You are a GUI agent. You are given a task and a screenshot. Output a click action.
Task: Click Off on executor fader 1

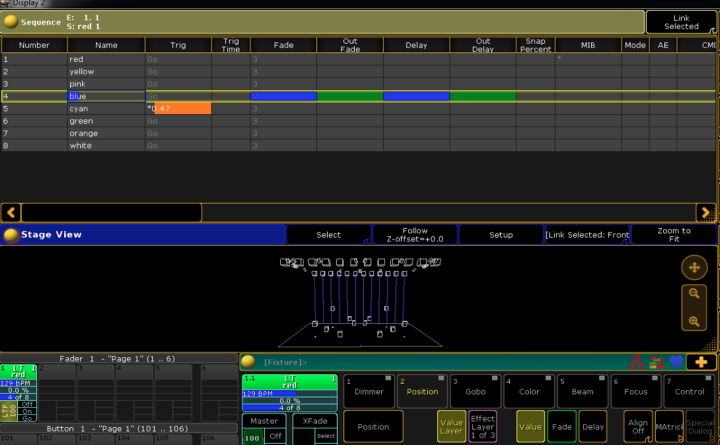(27, 404)
